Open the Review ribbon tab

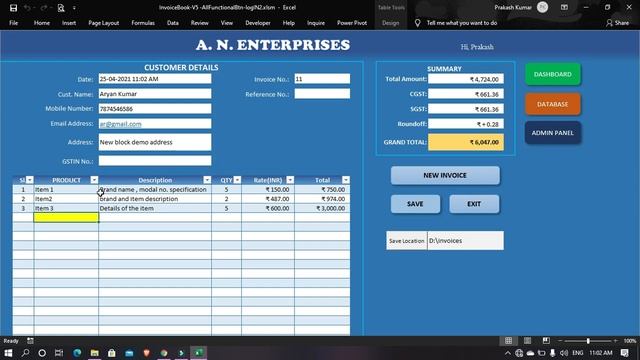click(200, 23)
